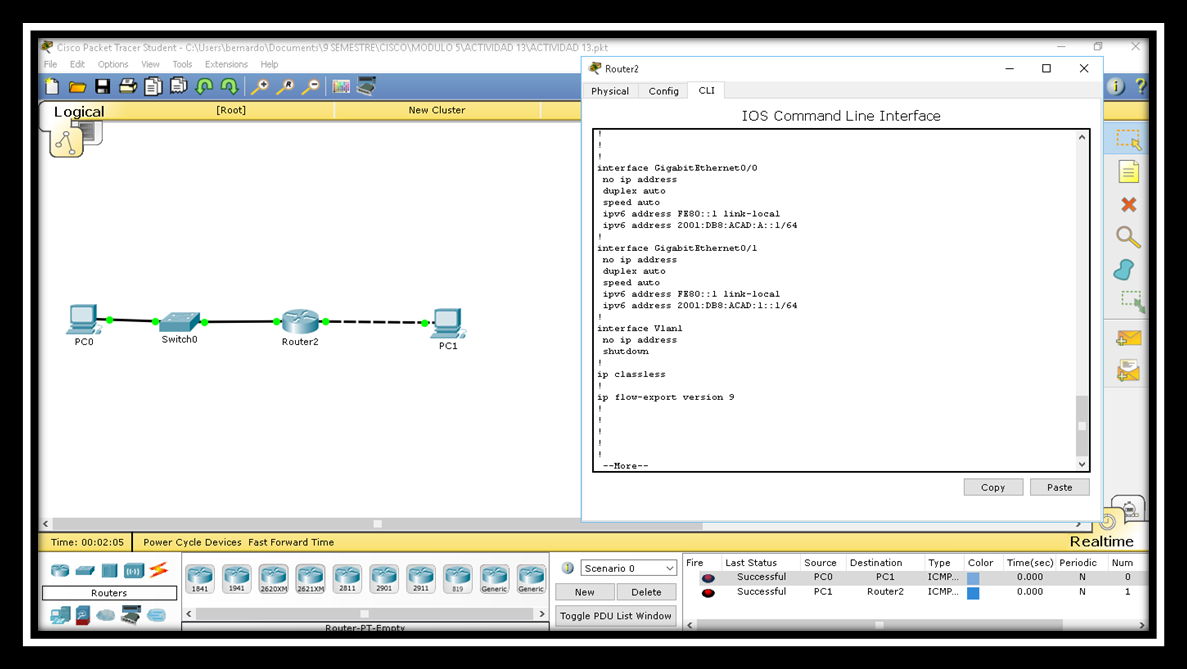This screenshot has width=1187, height=669.
Task: Open the Extensions menu
Action: pyautogui.click(x=226, y=64)
